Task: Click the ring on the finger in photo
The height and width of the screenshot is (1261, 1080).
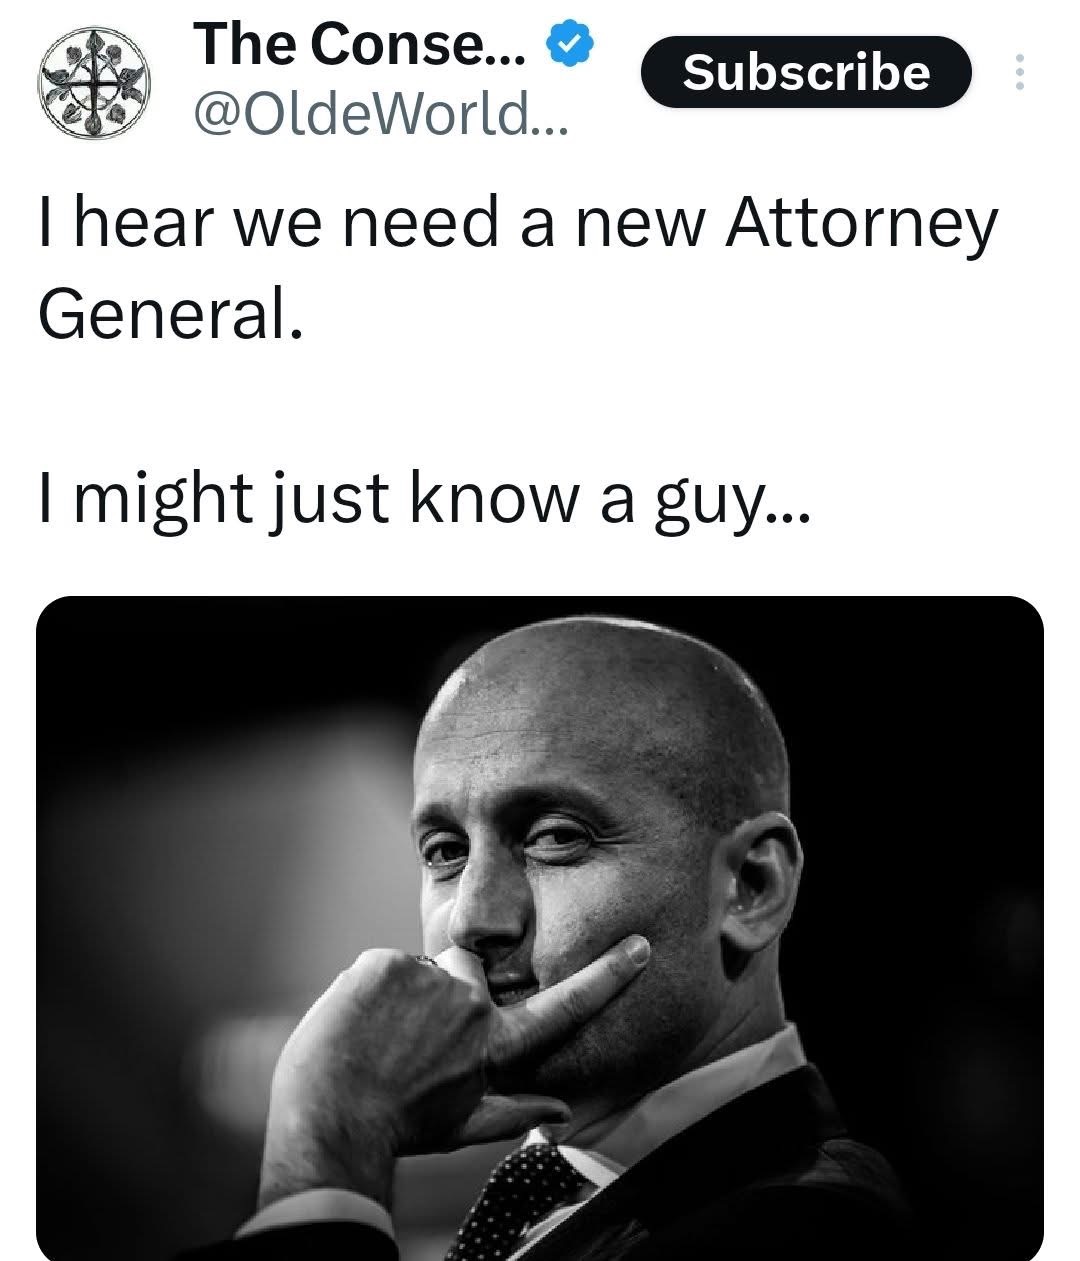Action: pos(427,961)
